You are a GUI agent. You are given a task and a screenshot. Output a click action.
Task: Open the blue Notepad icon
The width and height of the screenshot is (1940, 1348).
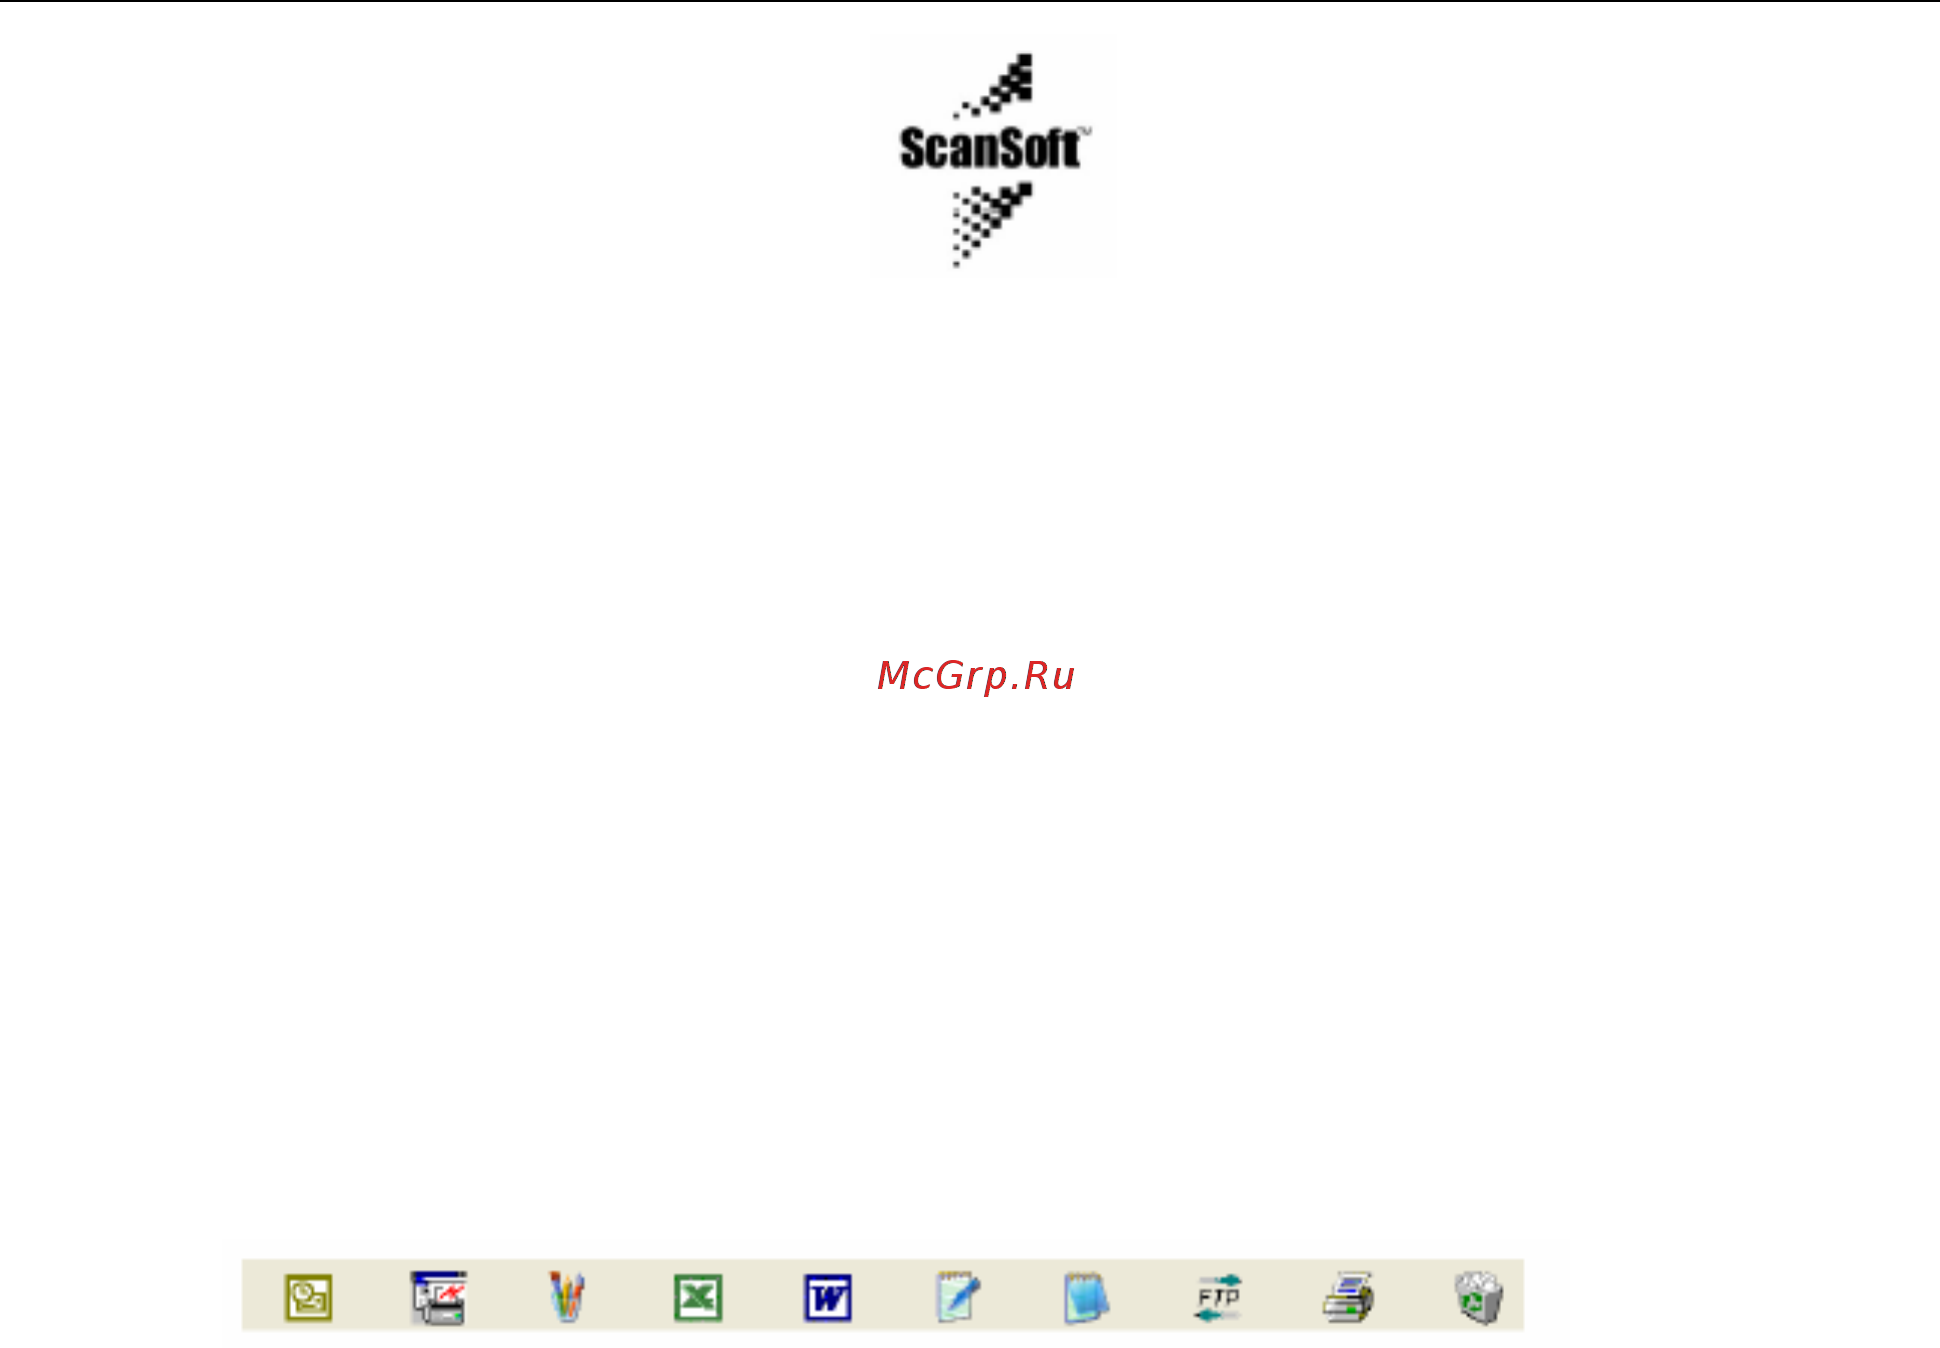(1087, 1298)
